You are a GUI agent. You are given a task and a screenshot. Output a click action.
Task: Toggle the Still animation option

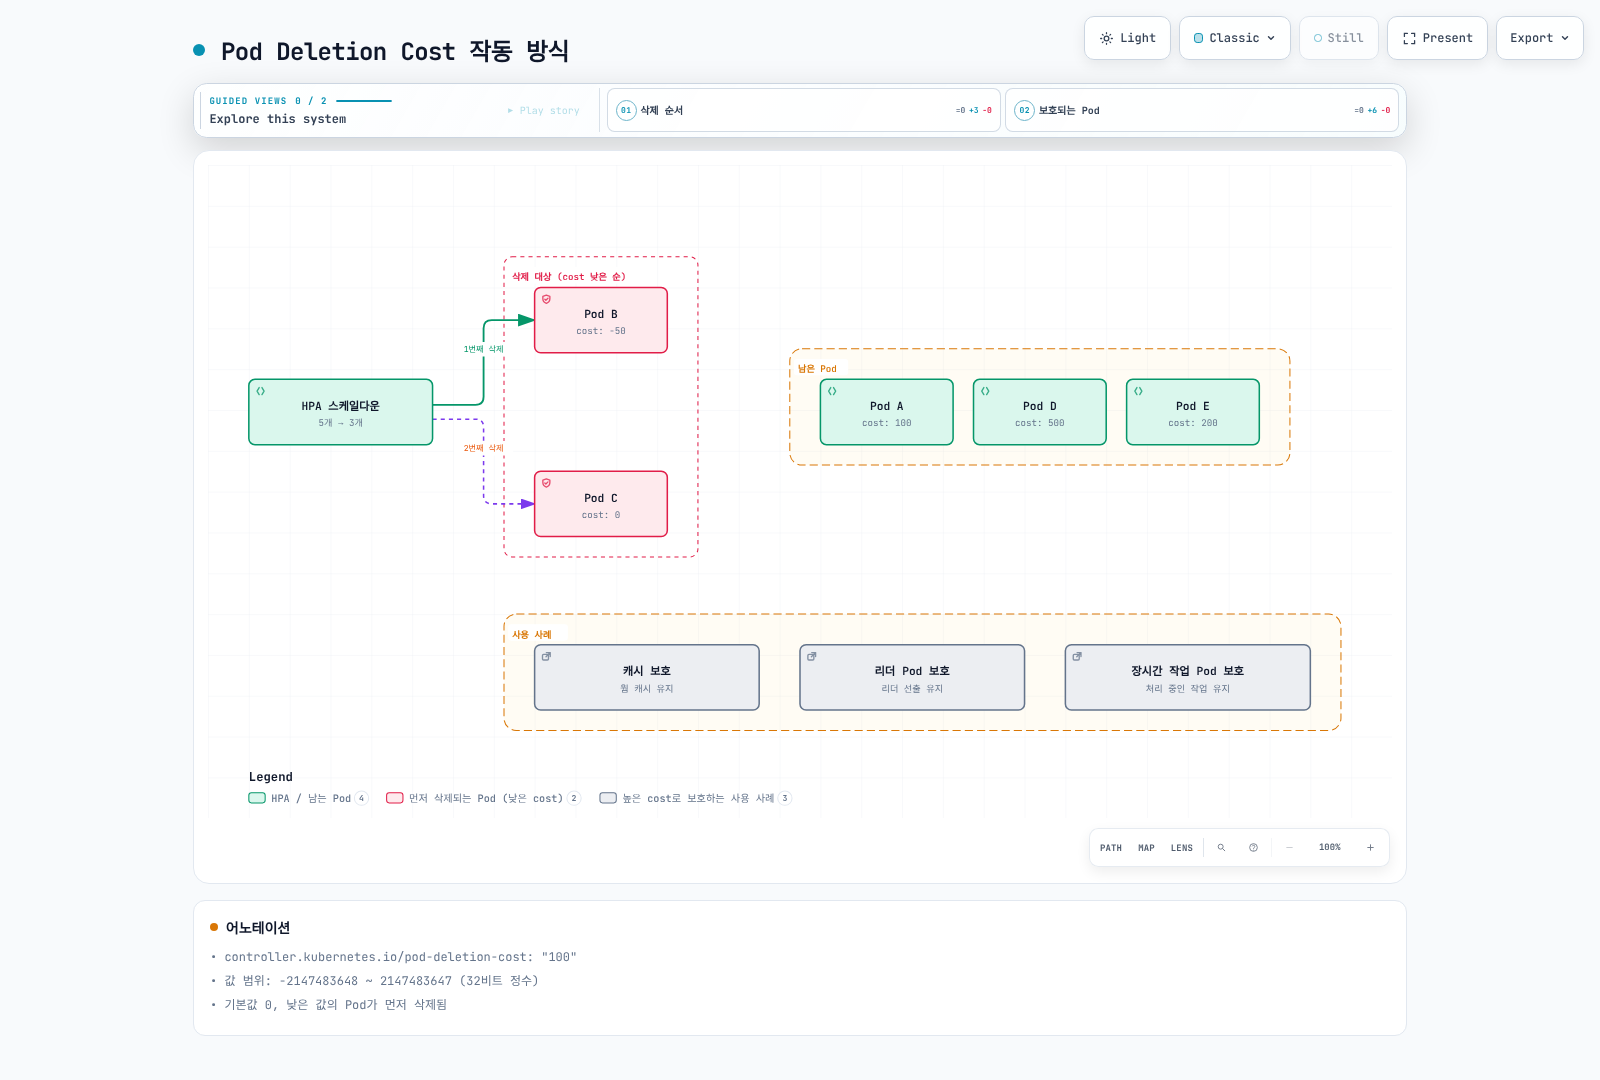(x=1338, y=38)
